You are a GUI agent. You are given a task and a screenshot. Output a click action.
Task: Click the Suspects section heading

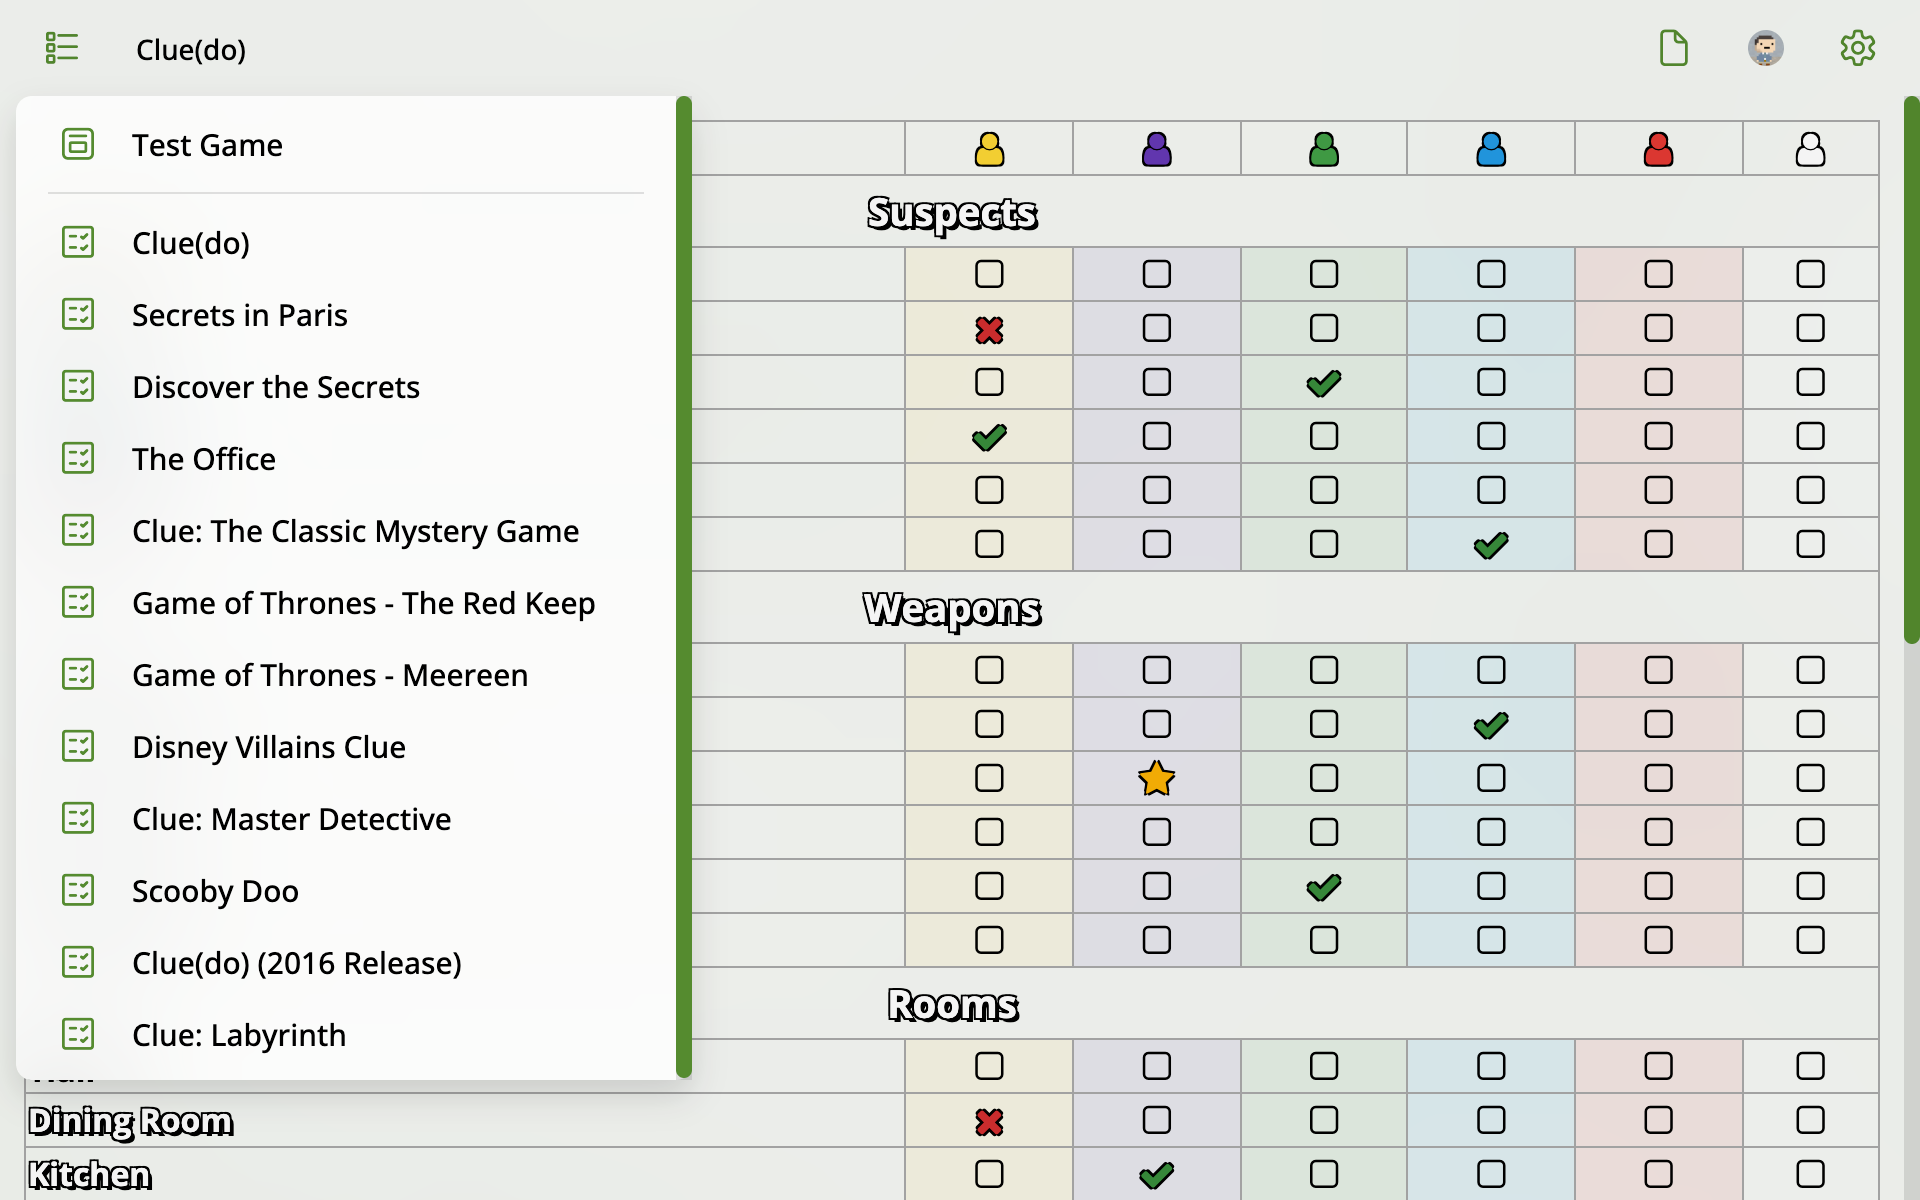pyautogui.click(x=952, y=212)
